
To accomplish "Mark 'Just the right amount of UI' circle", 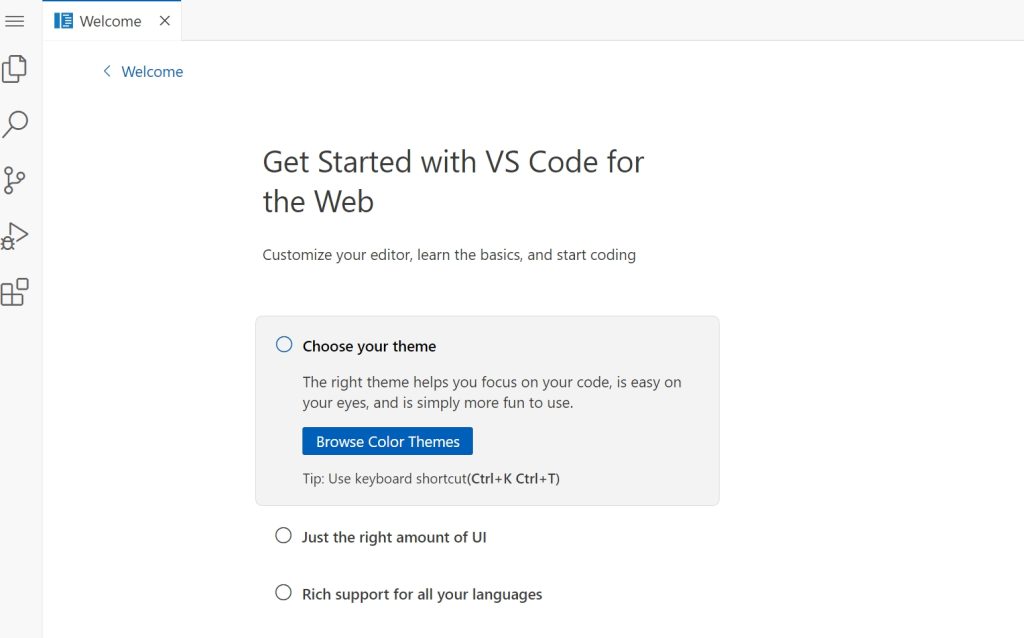I will tap(283, 536).
